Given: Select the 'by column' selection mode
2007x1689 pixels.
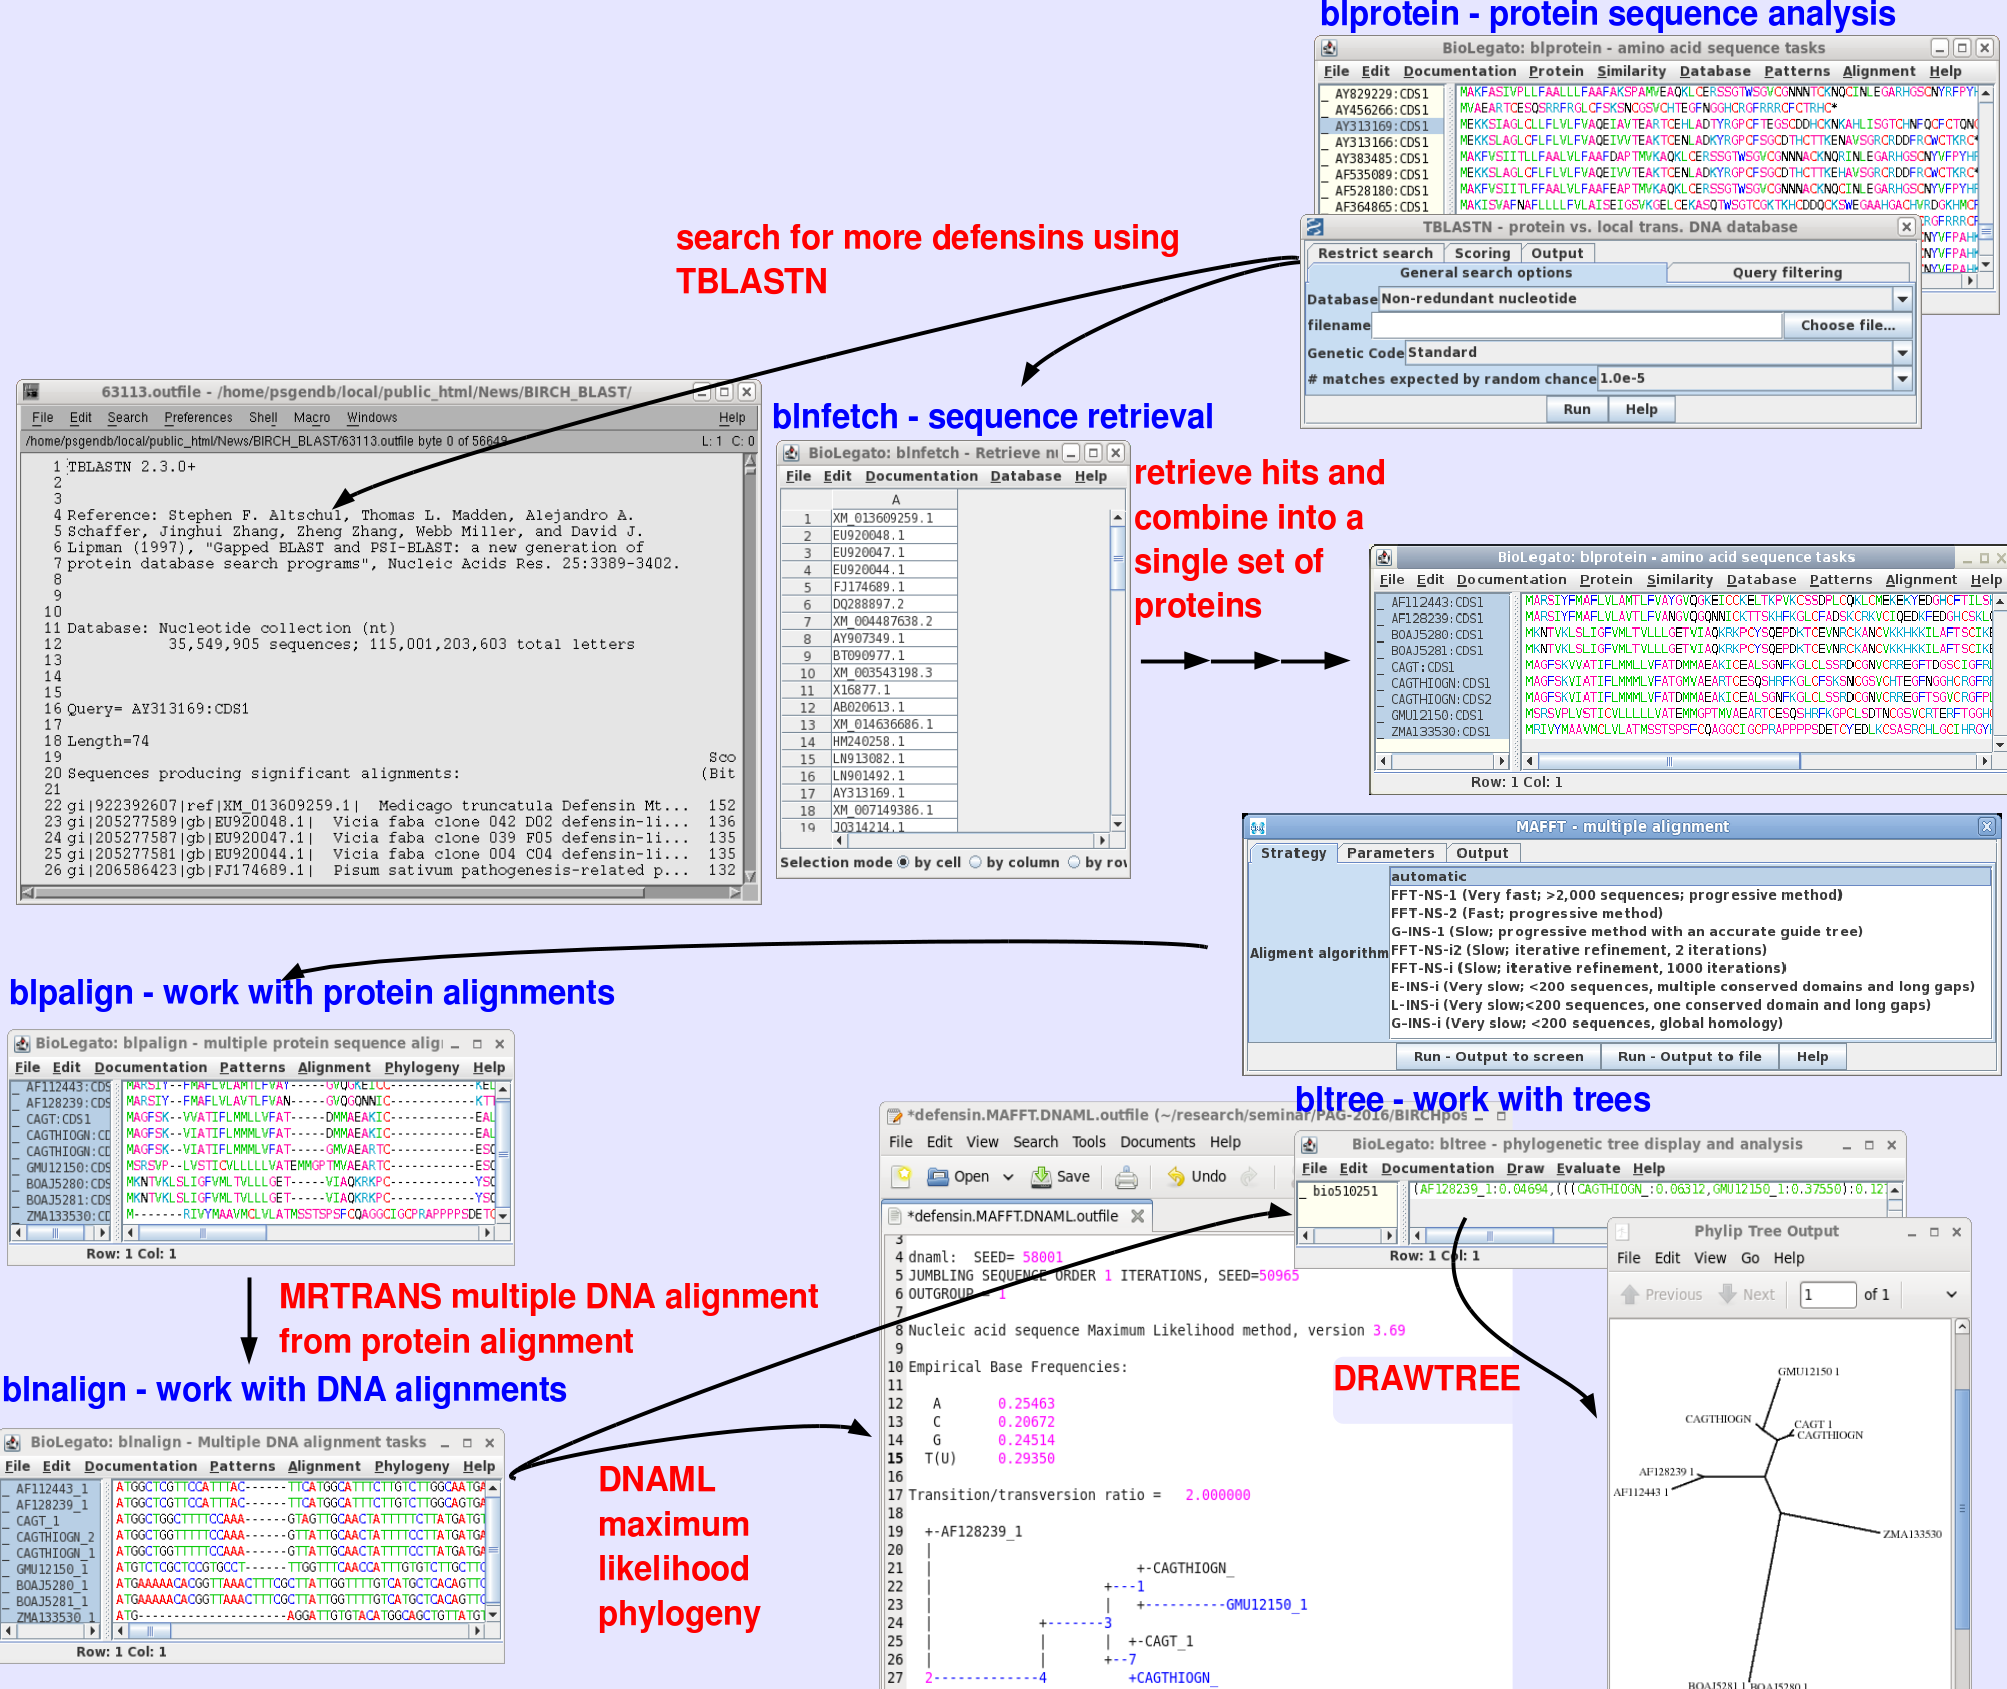Looking at the screenshot, I should [x=975, y=862].
